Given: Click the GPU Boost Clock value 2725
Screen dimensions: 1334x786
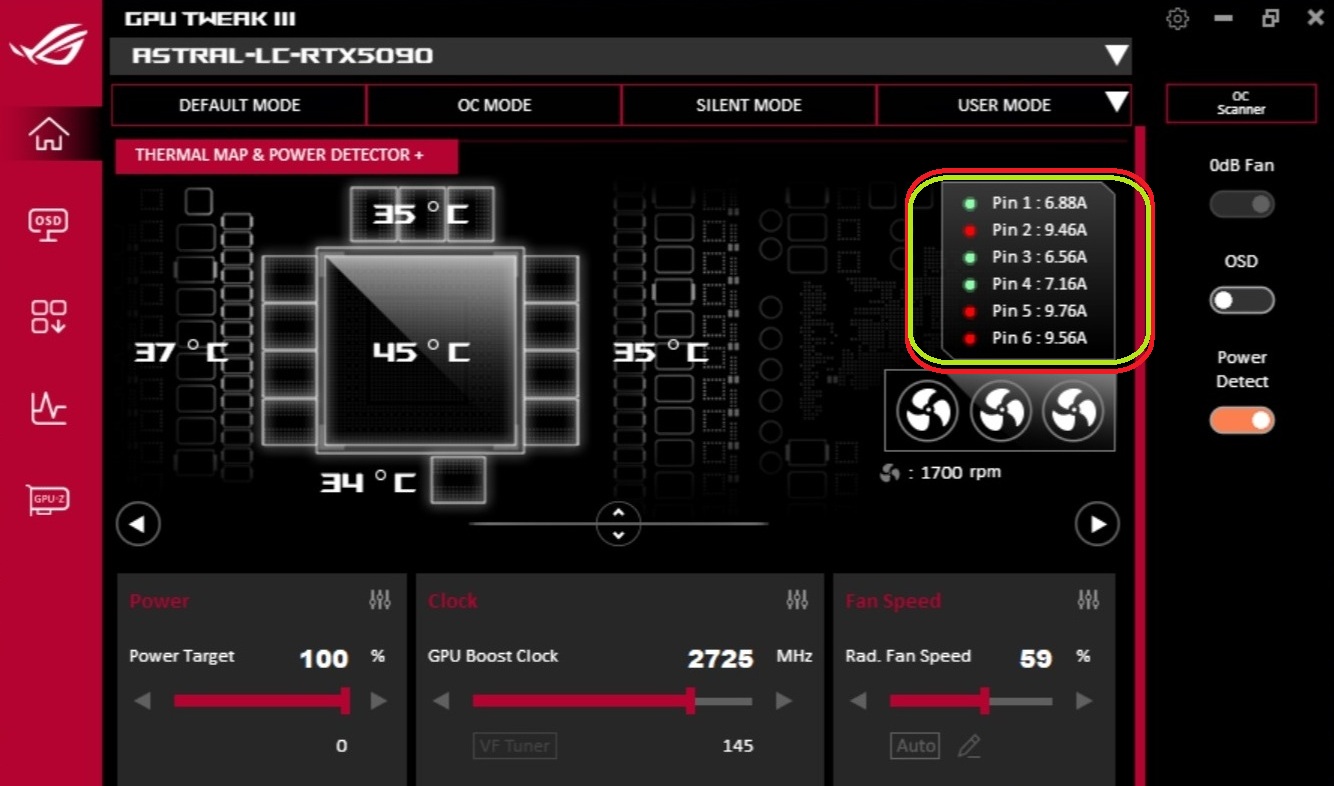Looking at the screenshot, I should tap(720, 659).
